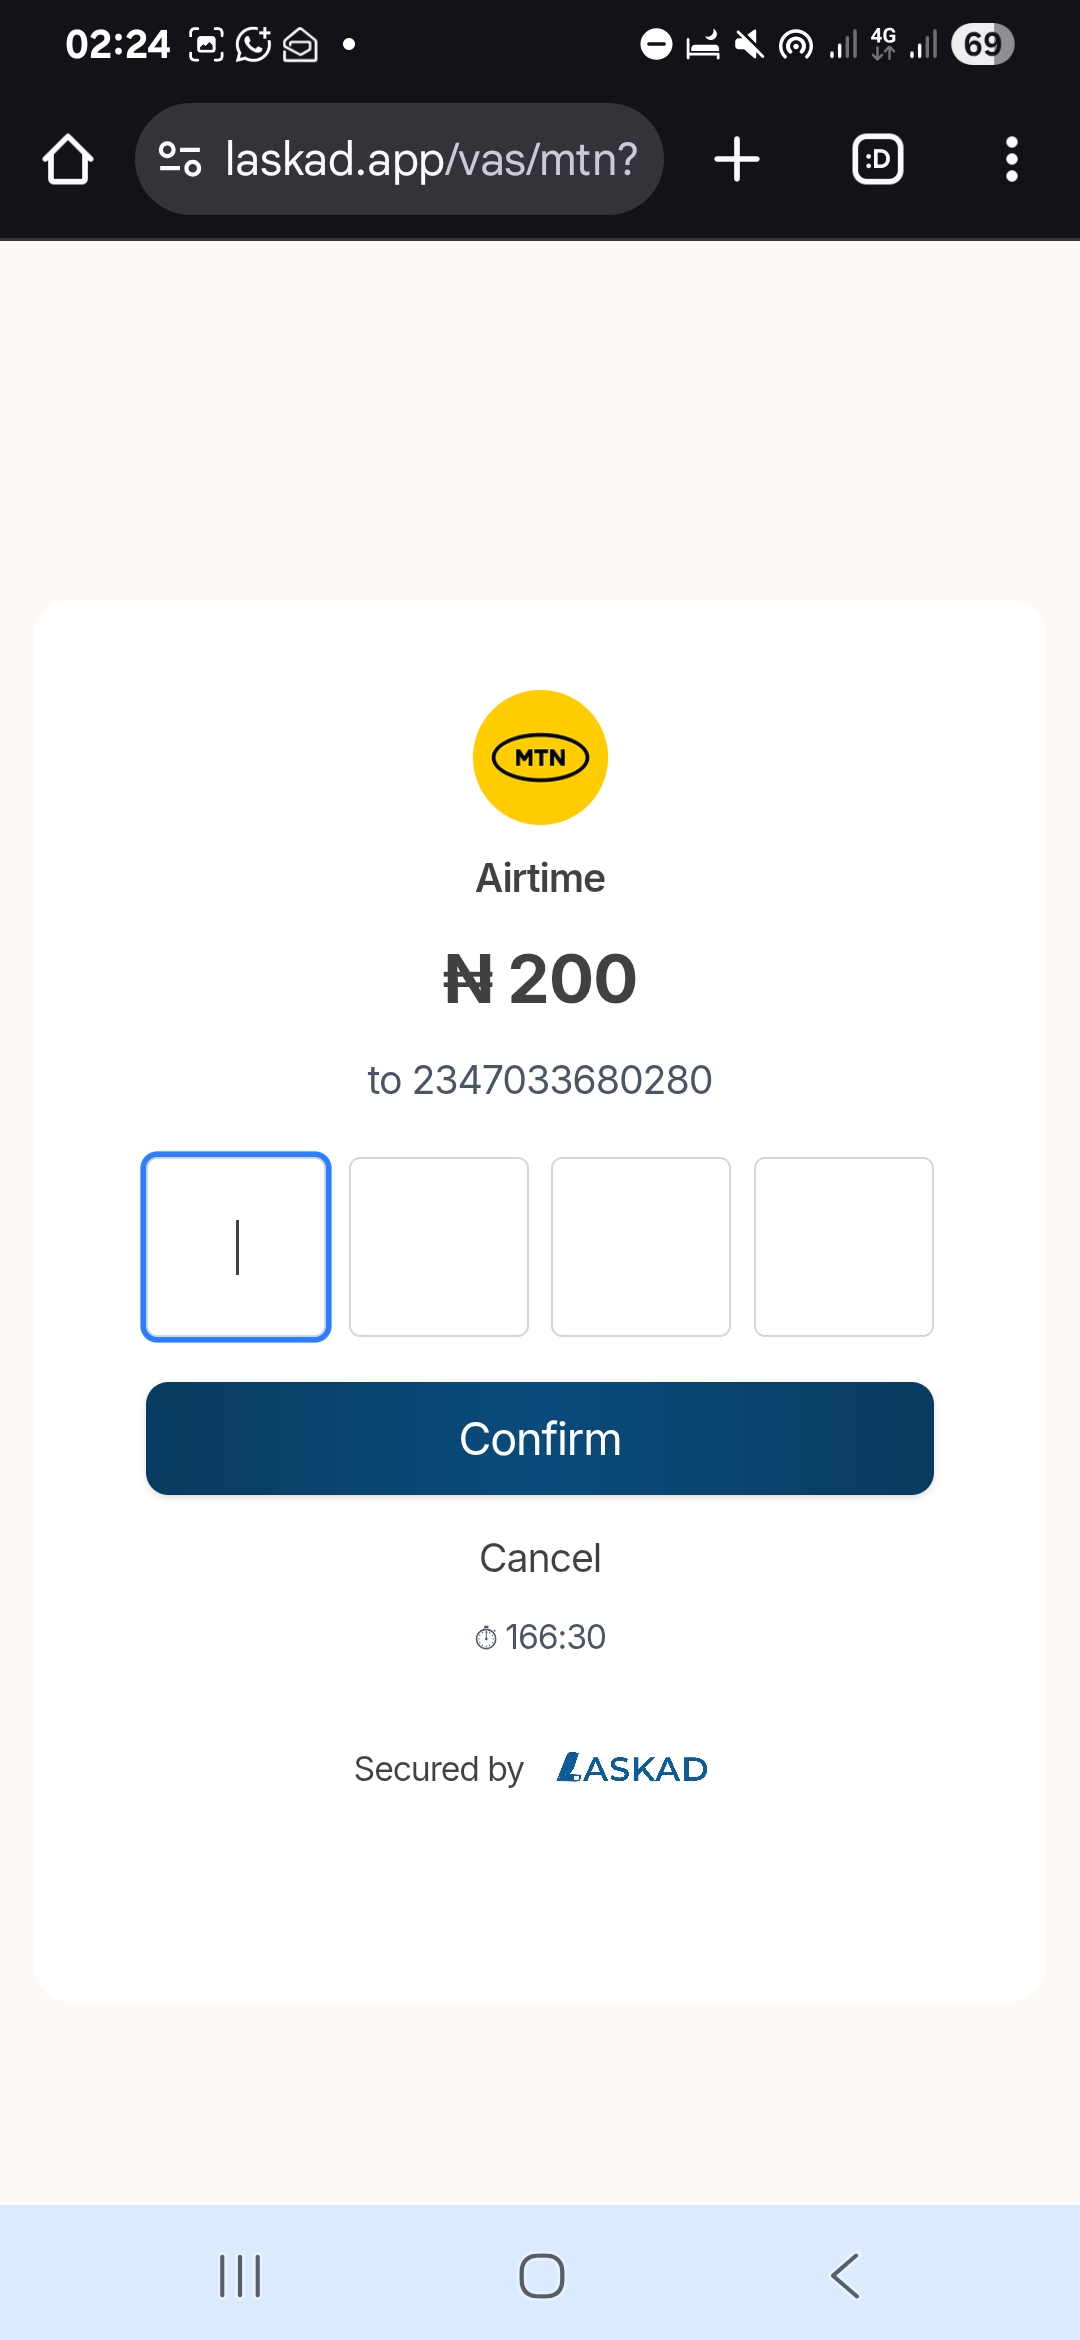This screenshot has width=1080, height=2340.
Task: Tap the Android home navigation button
Action: [x=542, y=2276]
